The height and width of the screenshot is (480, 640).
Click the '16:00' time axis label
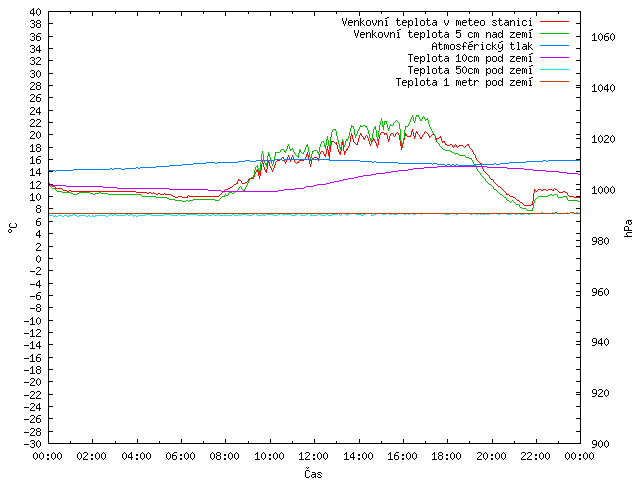point(402,456)
